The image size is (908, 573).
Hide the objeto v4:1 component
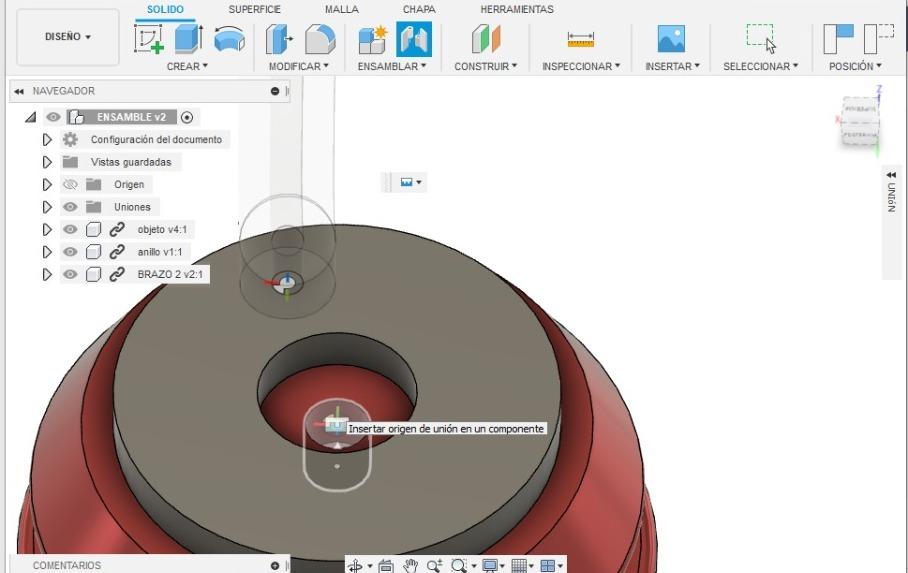(x=70, y=229)
